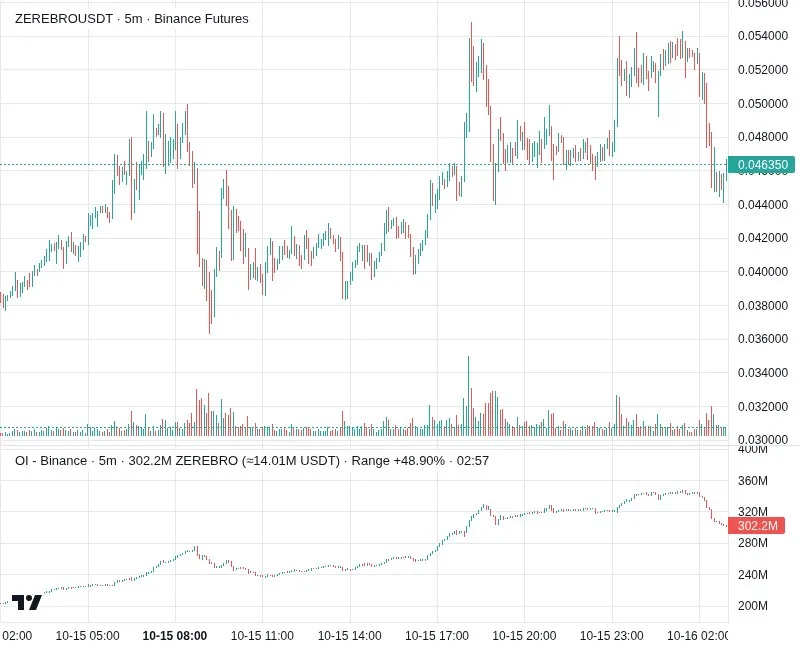Screen dimensions: 800x650
Task: Select 320M on the OI scale
Action: click(x=753, y=512)
